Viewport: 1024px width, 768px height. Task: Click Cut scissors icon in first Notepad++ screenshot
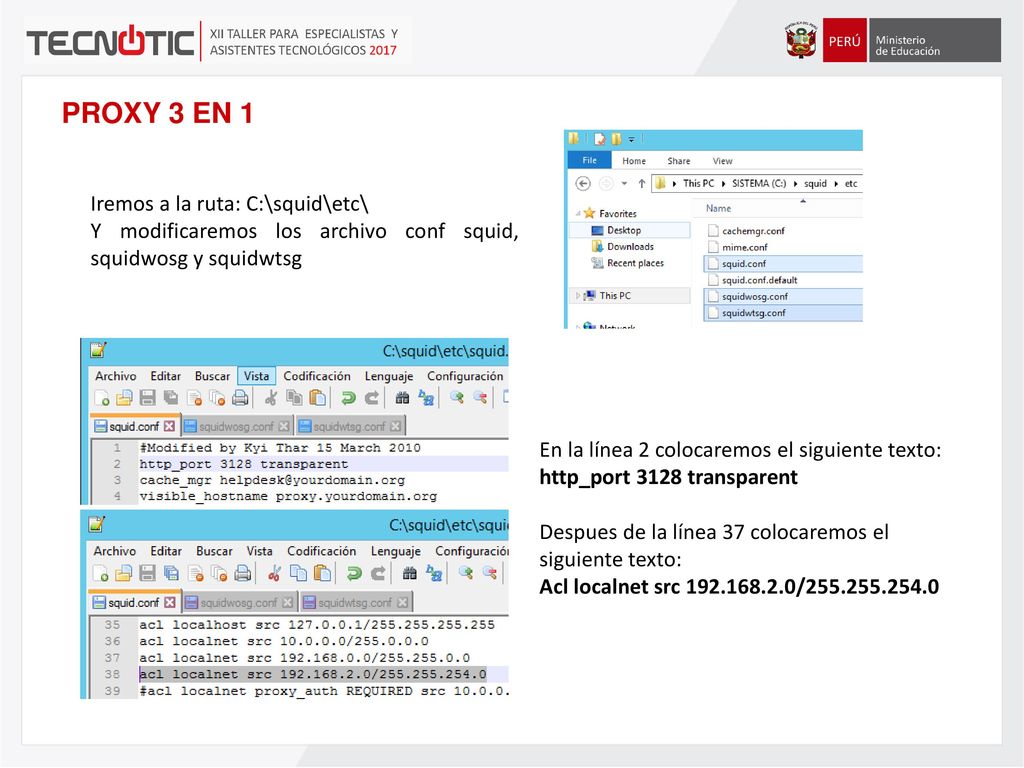tap(271, 397)
